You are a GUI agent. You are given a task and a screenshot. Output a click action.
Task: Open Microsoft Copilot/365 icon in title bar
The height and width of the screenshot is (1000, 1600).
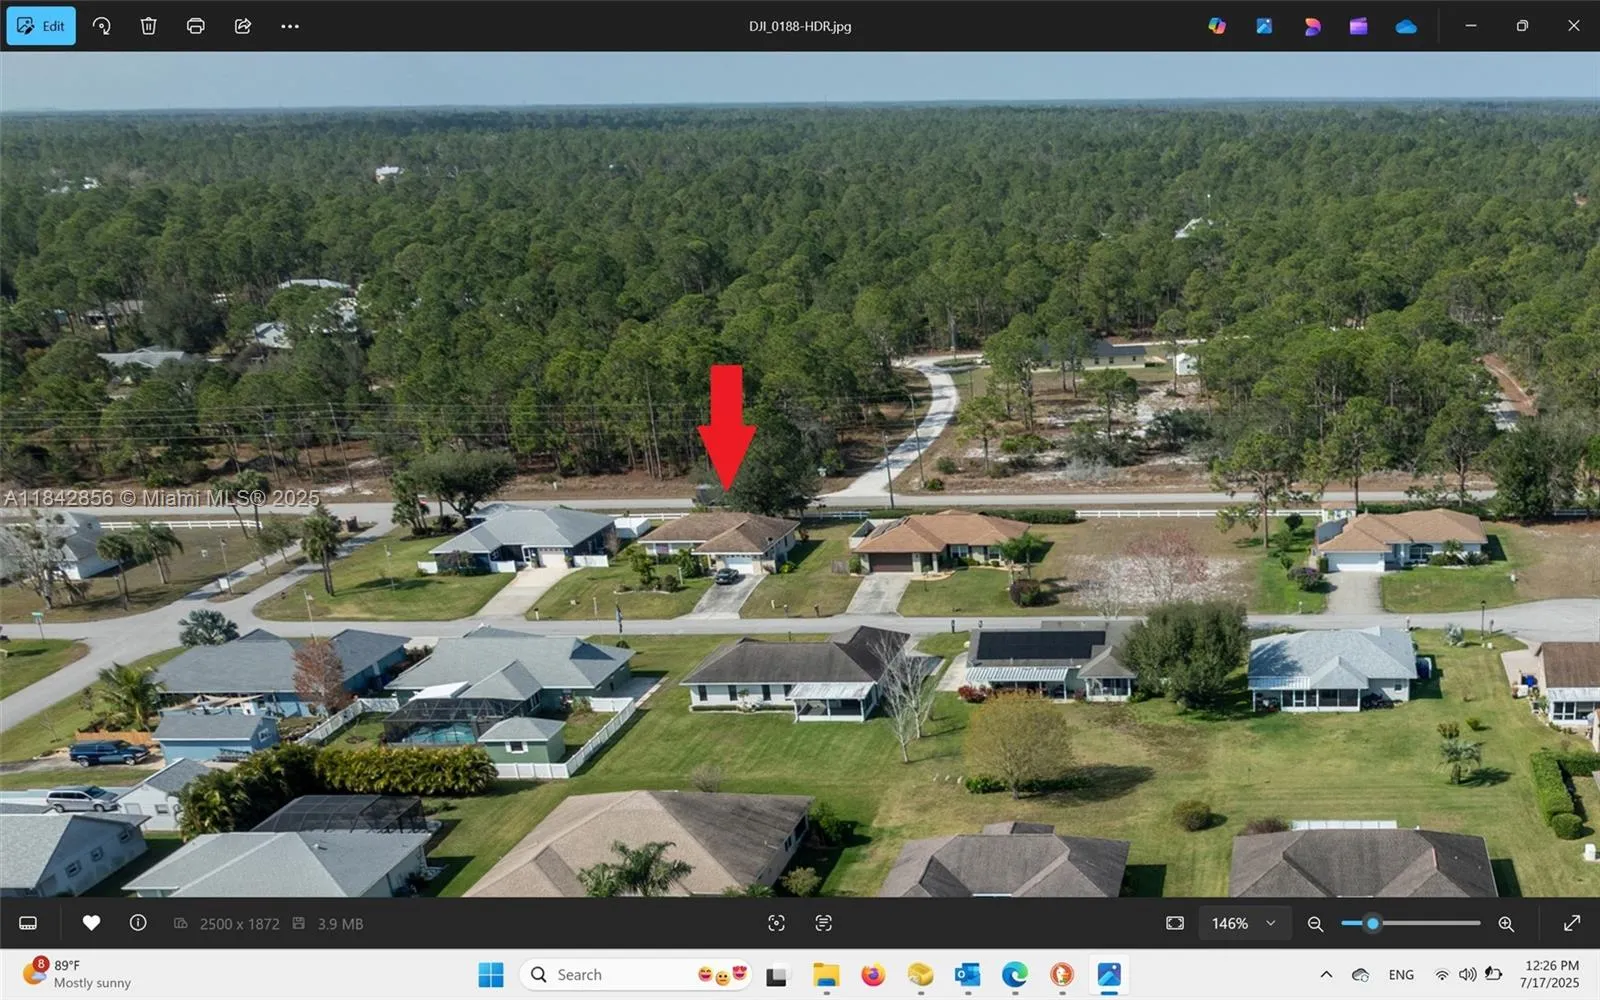[1217, 26]
